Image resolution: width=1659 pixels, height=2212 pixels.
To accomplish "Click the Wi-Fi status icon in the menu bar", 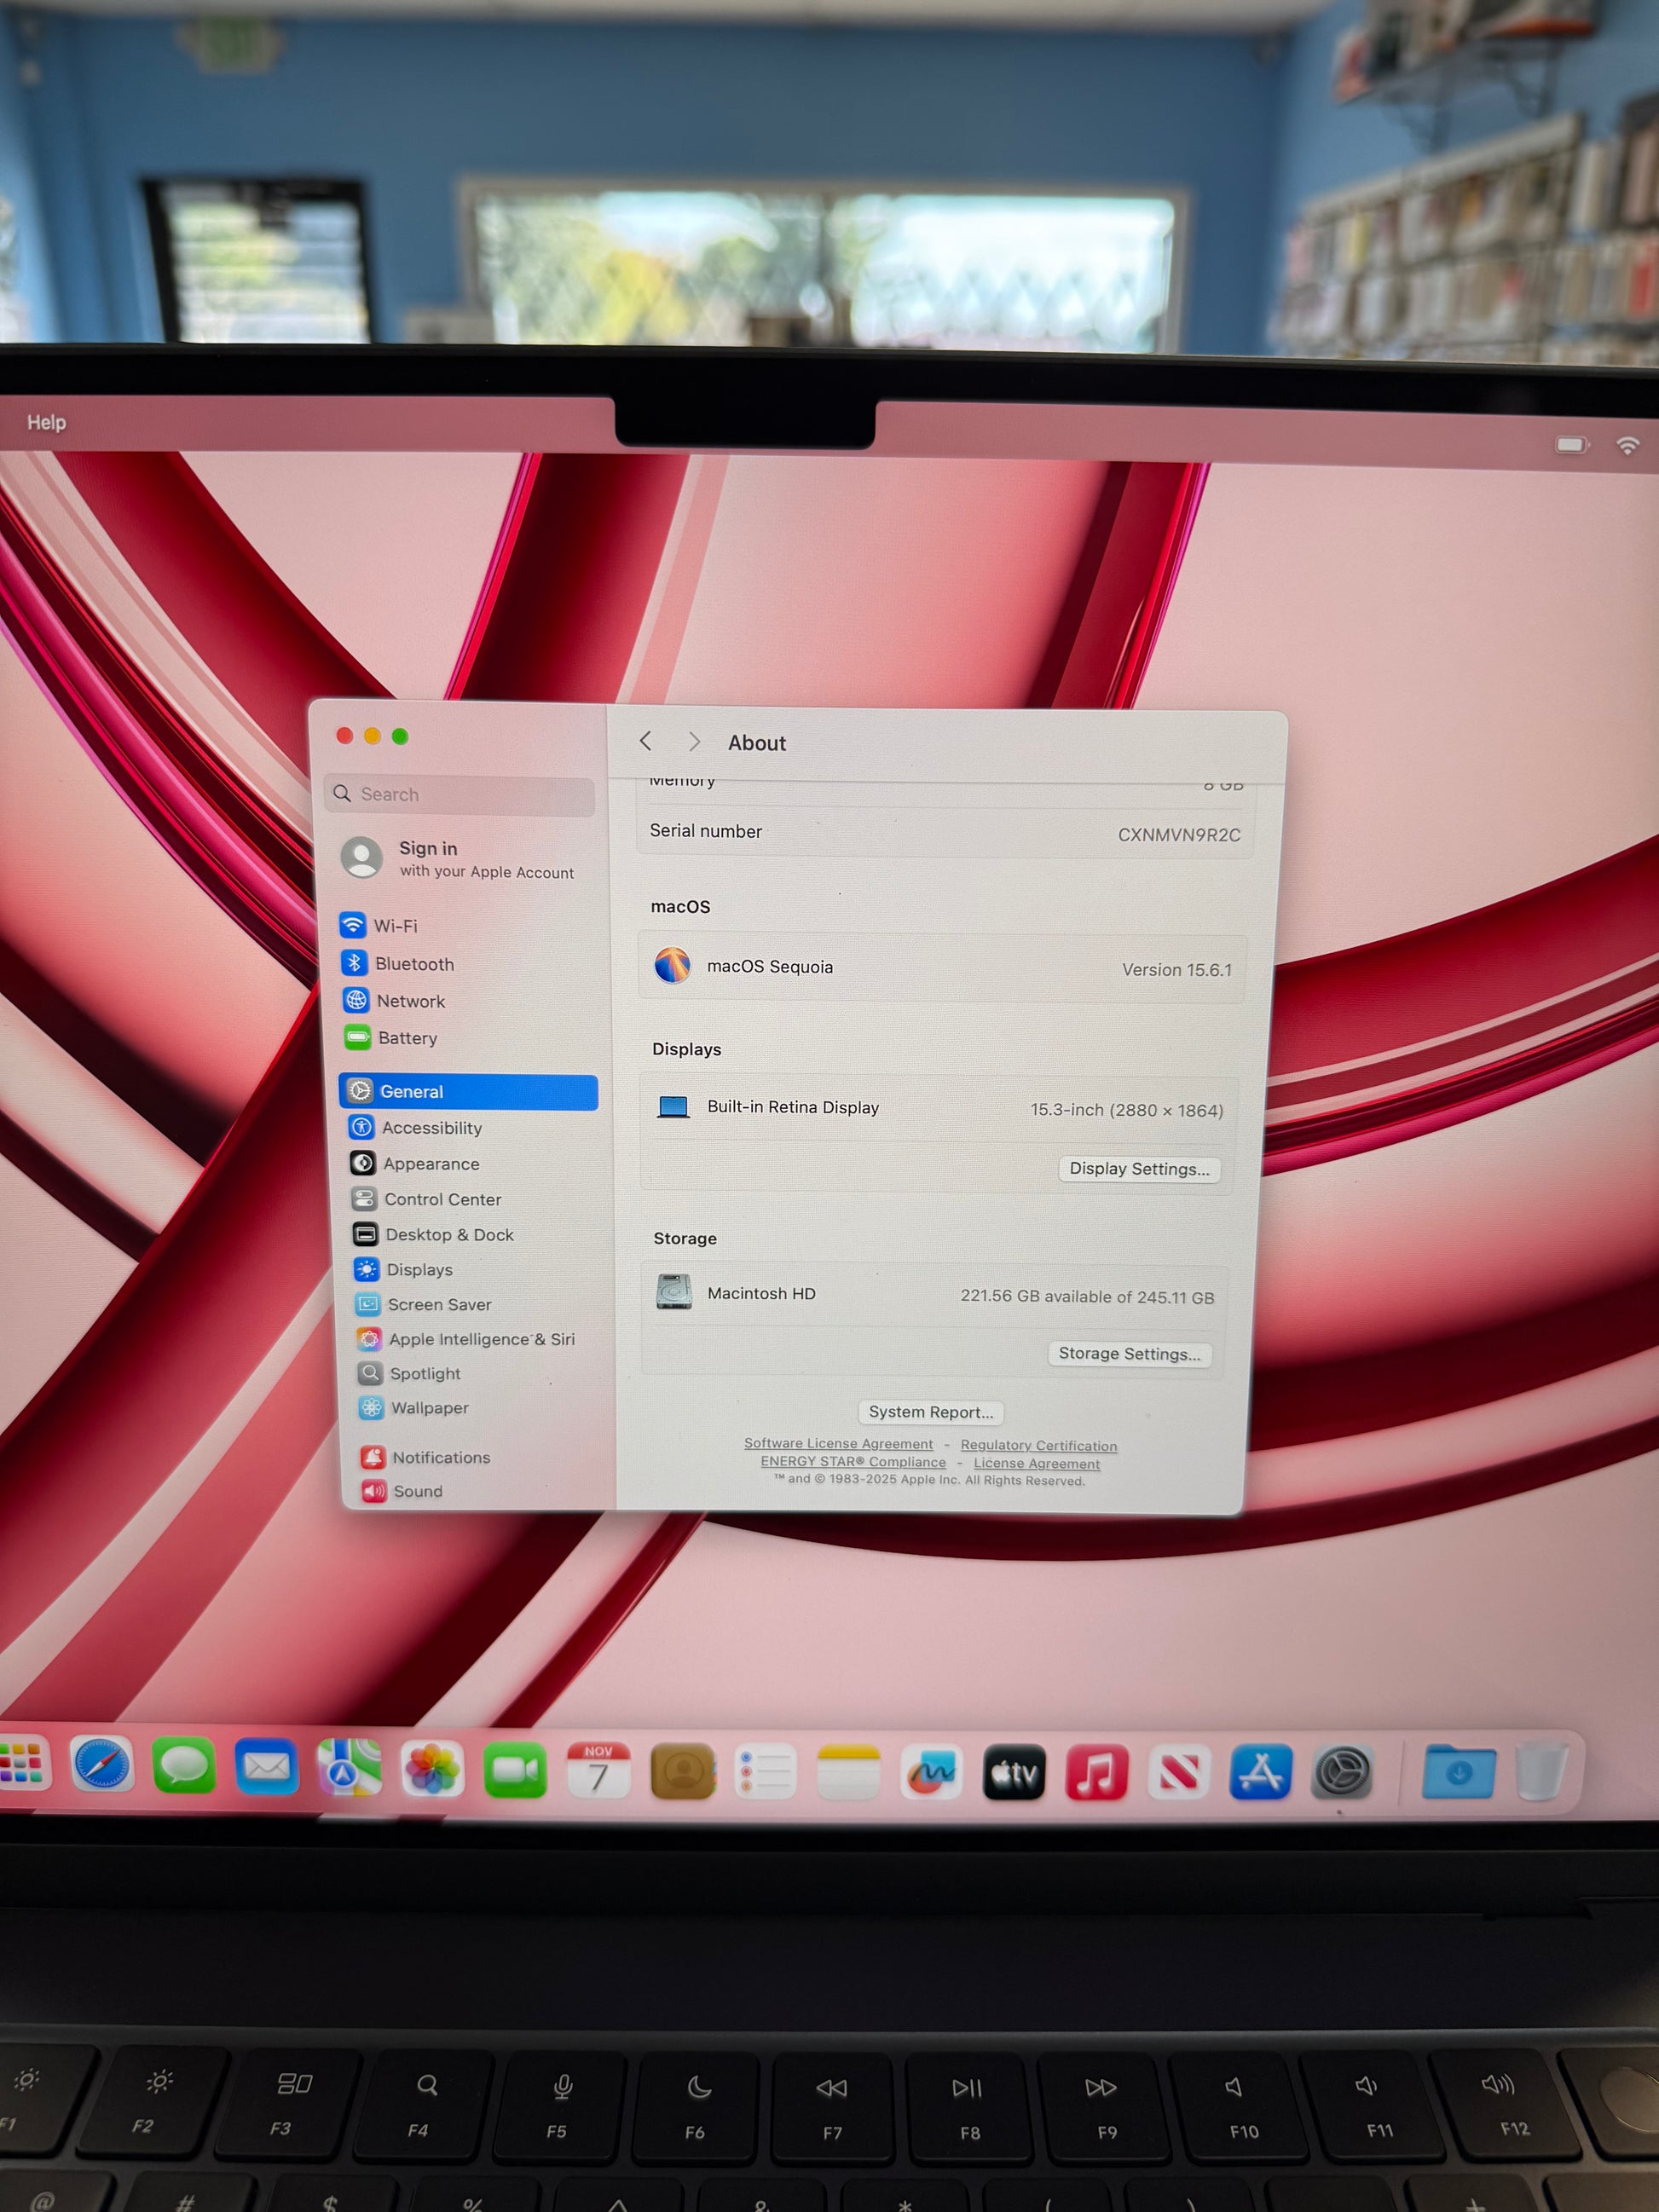I will [1627, 446].
